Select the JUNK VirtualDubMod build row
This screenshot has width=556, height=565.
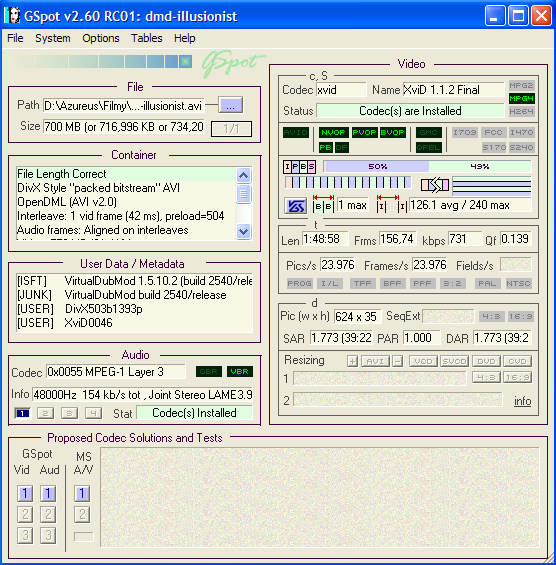coord(134,295)
